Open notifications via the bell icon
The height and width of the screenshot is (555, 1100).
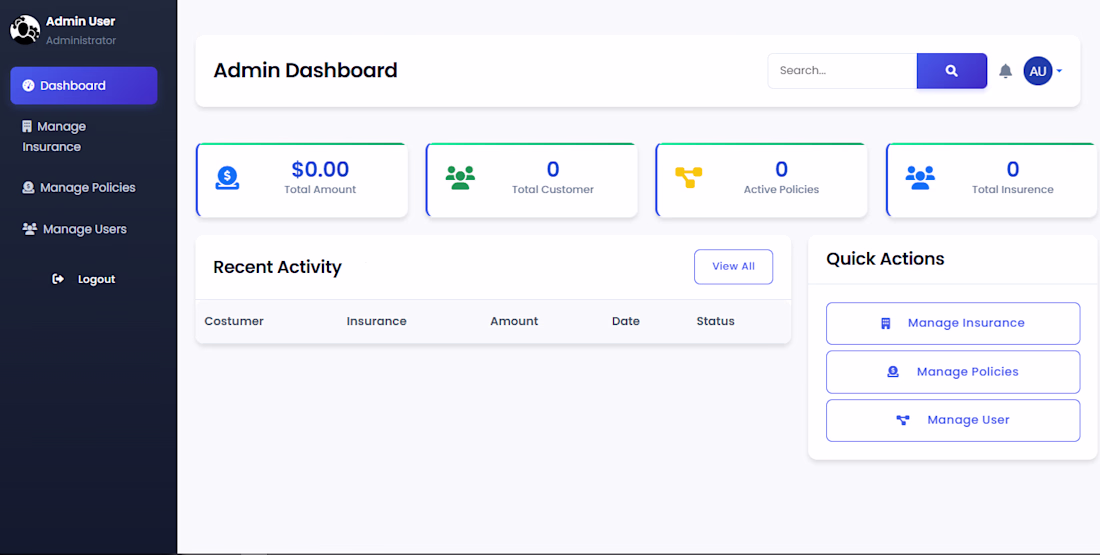1005,71
